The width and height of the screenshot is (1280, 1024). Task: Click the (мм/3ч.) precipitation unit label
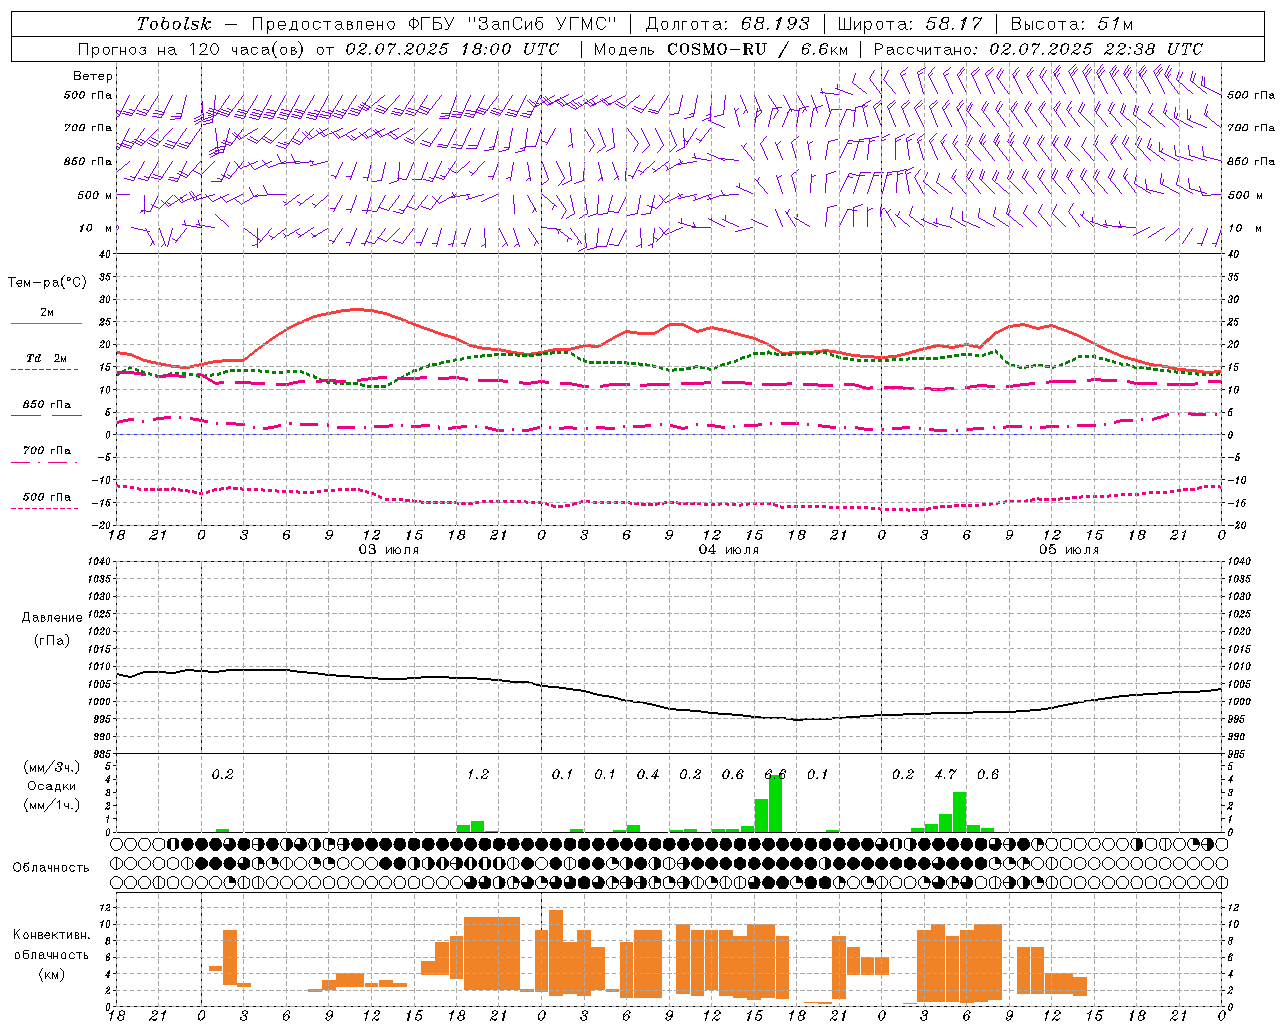tap(51, 767)
